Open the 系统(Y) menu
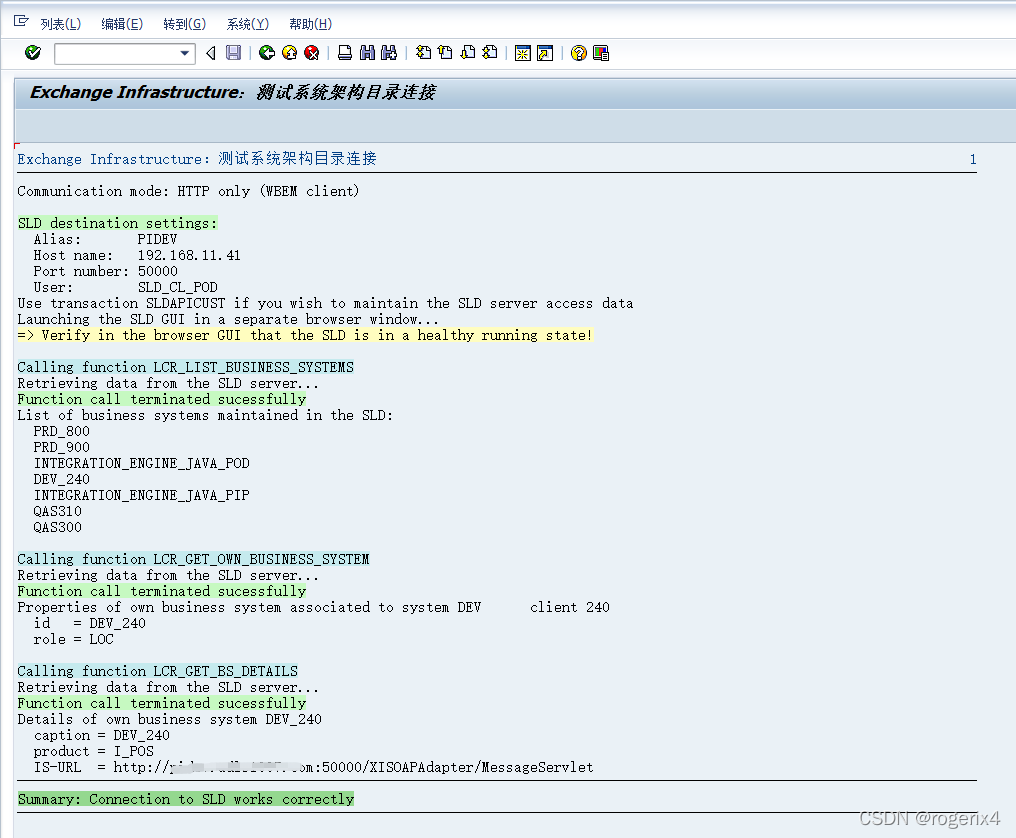The image size is (1016, 838). pyautogui.click(x=247, y=24)
